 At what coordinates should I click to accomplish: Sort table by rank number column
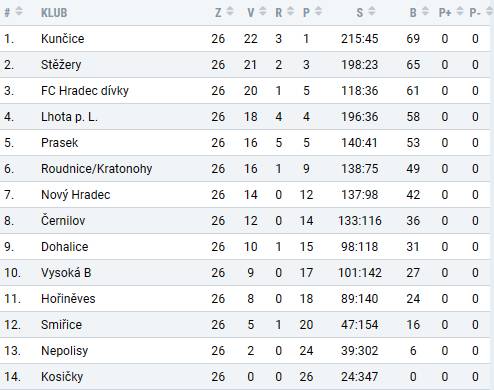[19, 11]
